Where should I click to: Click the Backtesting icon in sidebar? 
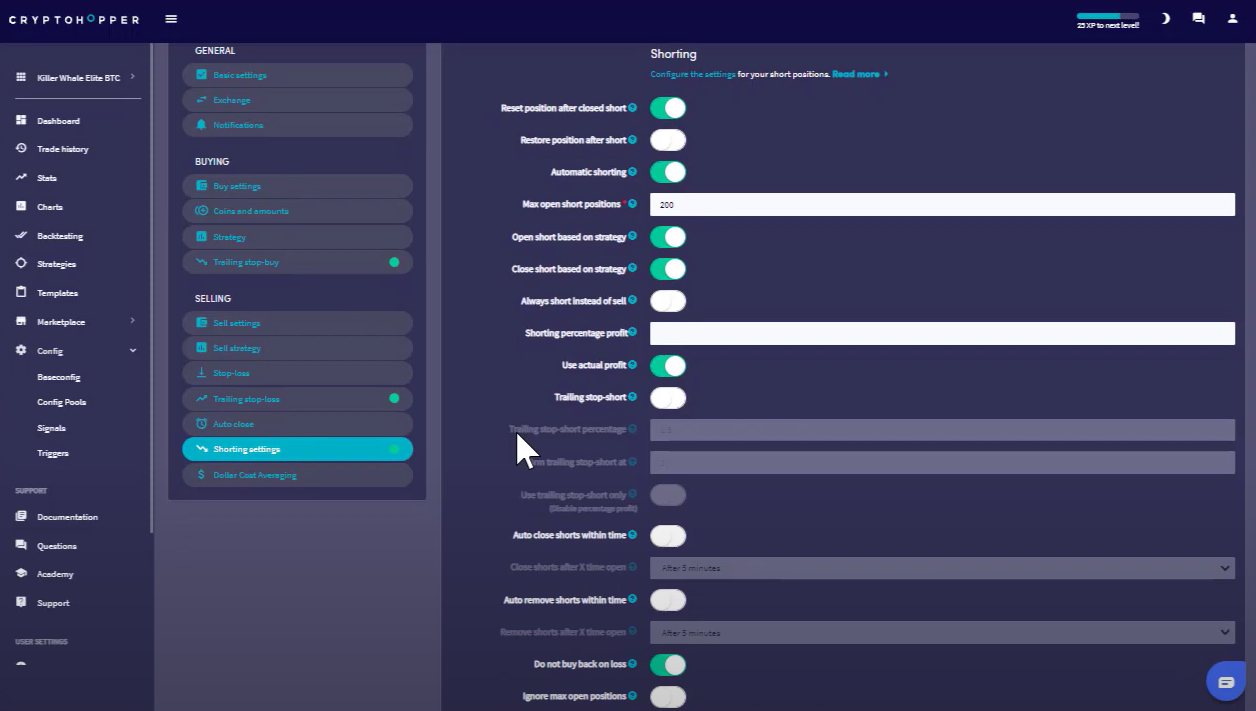tap(21, 236)
